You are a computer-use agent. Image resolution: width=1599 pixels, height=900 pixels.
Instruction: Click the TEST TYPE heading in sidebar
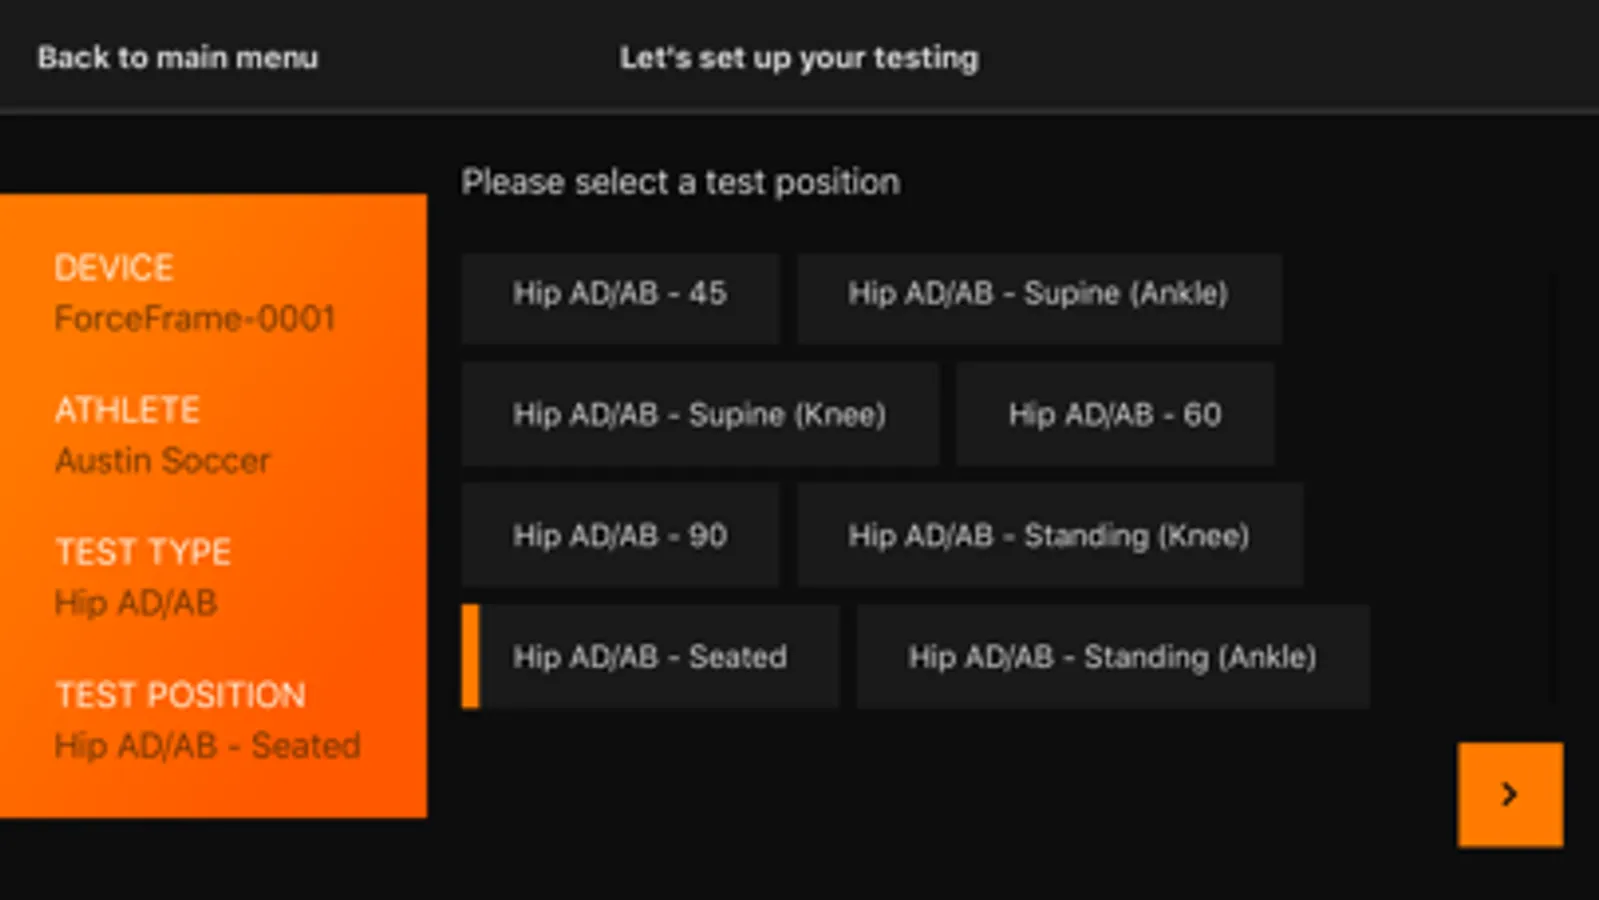click(143, 552)
